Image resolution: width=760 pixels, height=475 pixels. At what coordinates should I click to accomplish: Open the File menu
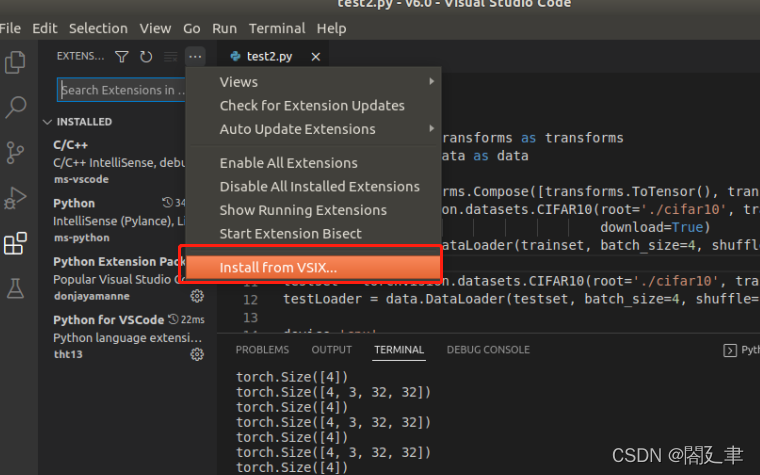[10, 29]
